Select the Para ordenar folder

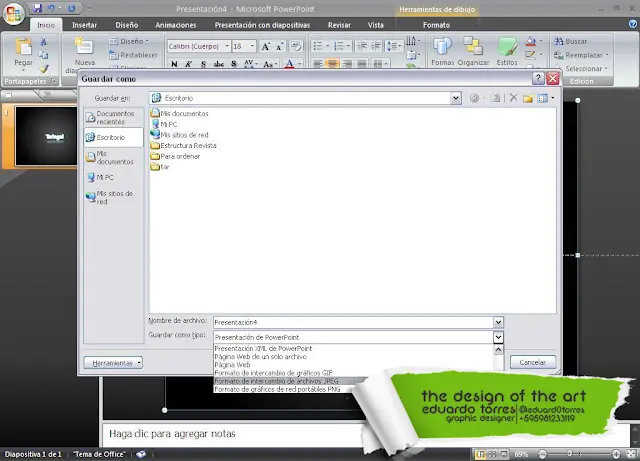click(180, 156)
